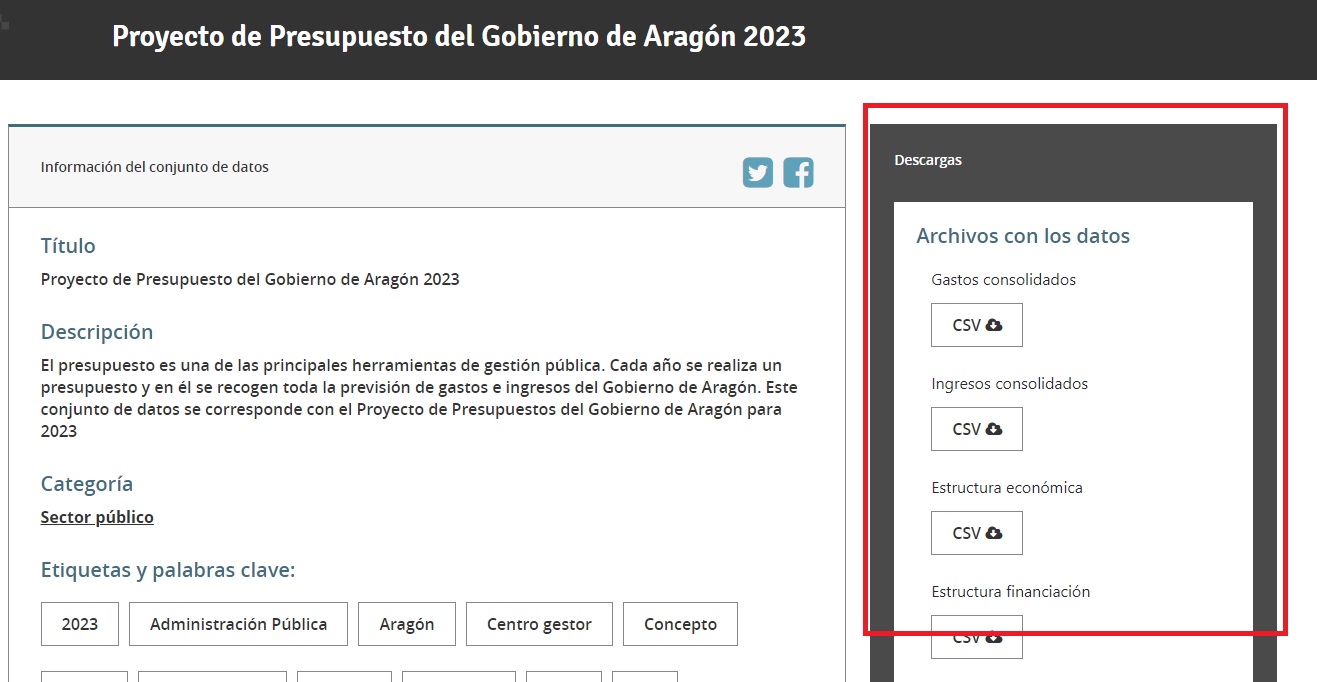Click the Estructura económica label
The image size is (1317, 682).
click(1007, 488)
